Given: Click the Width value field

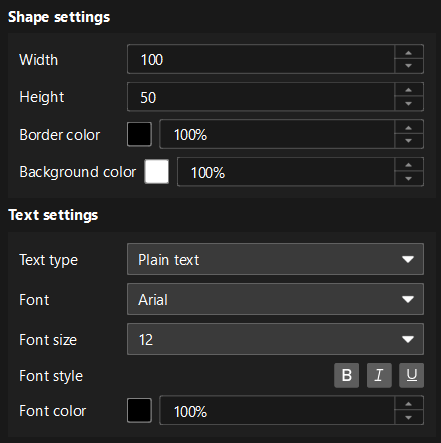Looking at the screenshot, I should point(261,59).
